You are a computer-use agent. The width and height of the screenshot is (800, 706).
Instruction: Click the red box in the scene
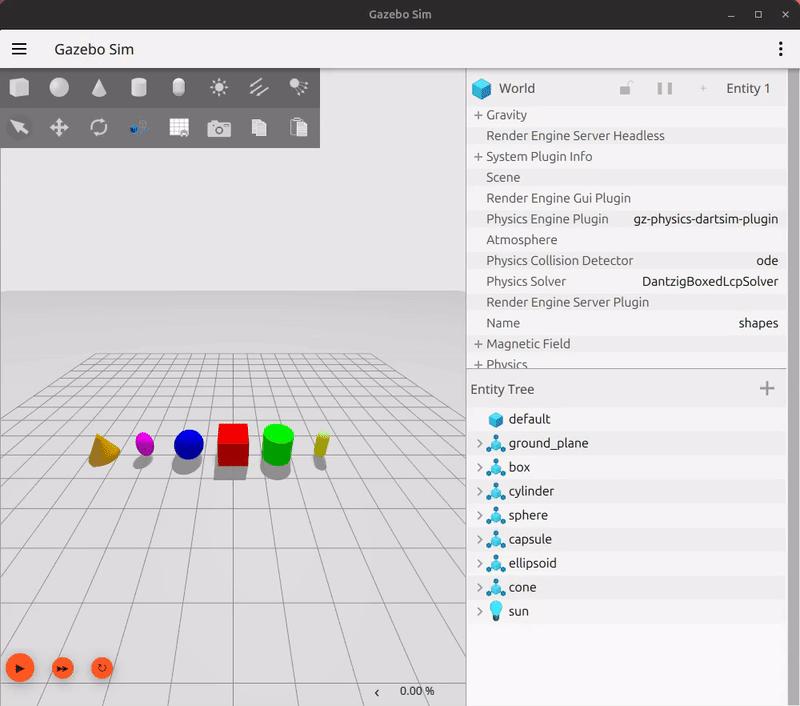pyautogui.click(x=233, y=444)
